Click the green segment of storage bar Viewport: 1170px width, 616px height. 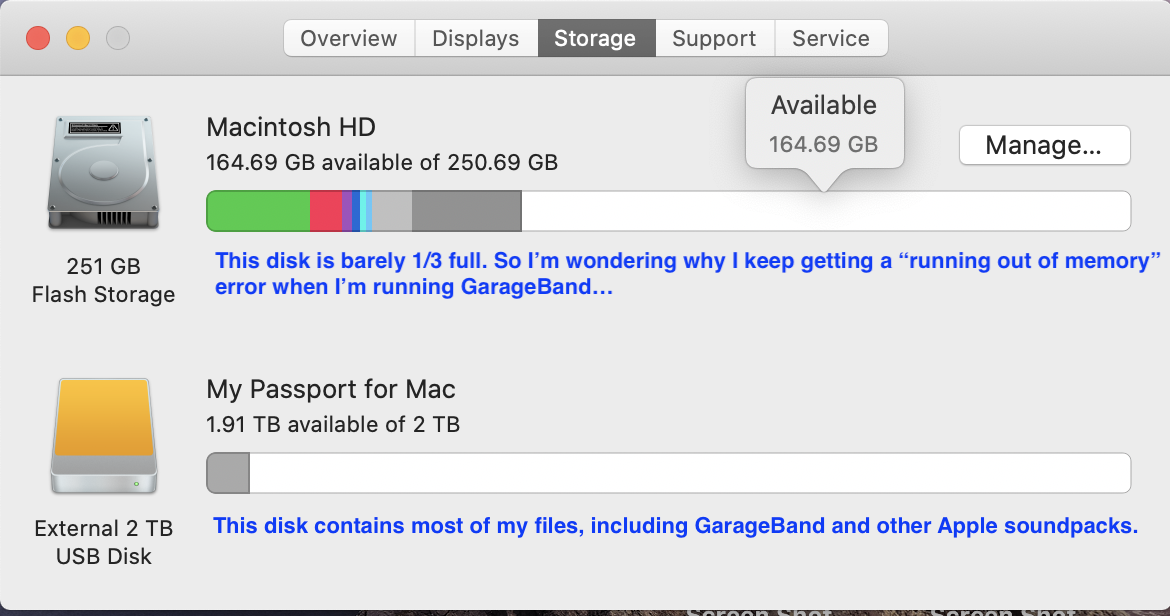pyautogui.click(x=258, y=211)
